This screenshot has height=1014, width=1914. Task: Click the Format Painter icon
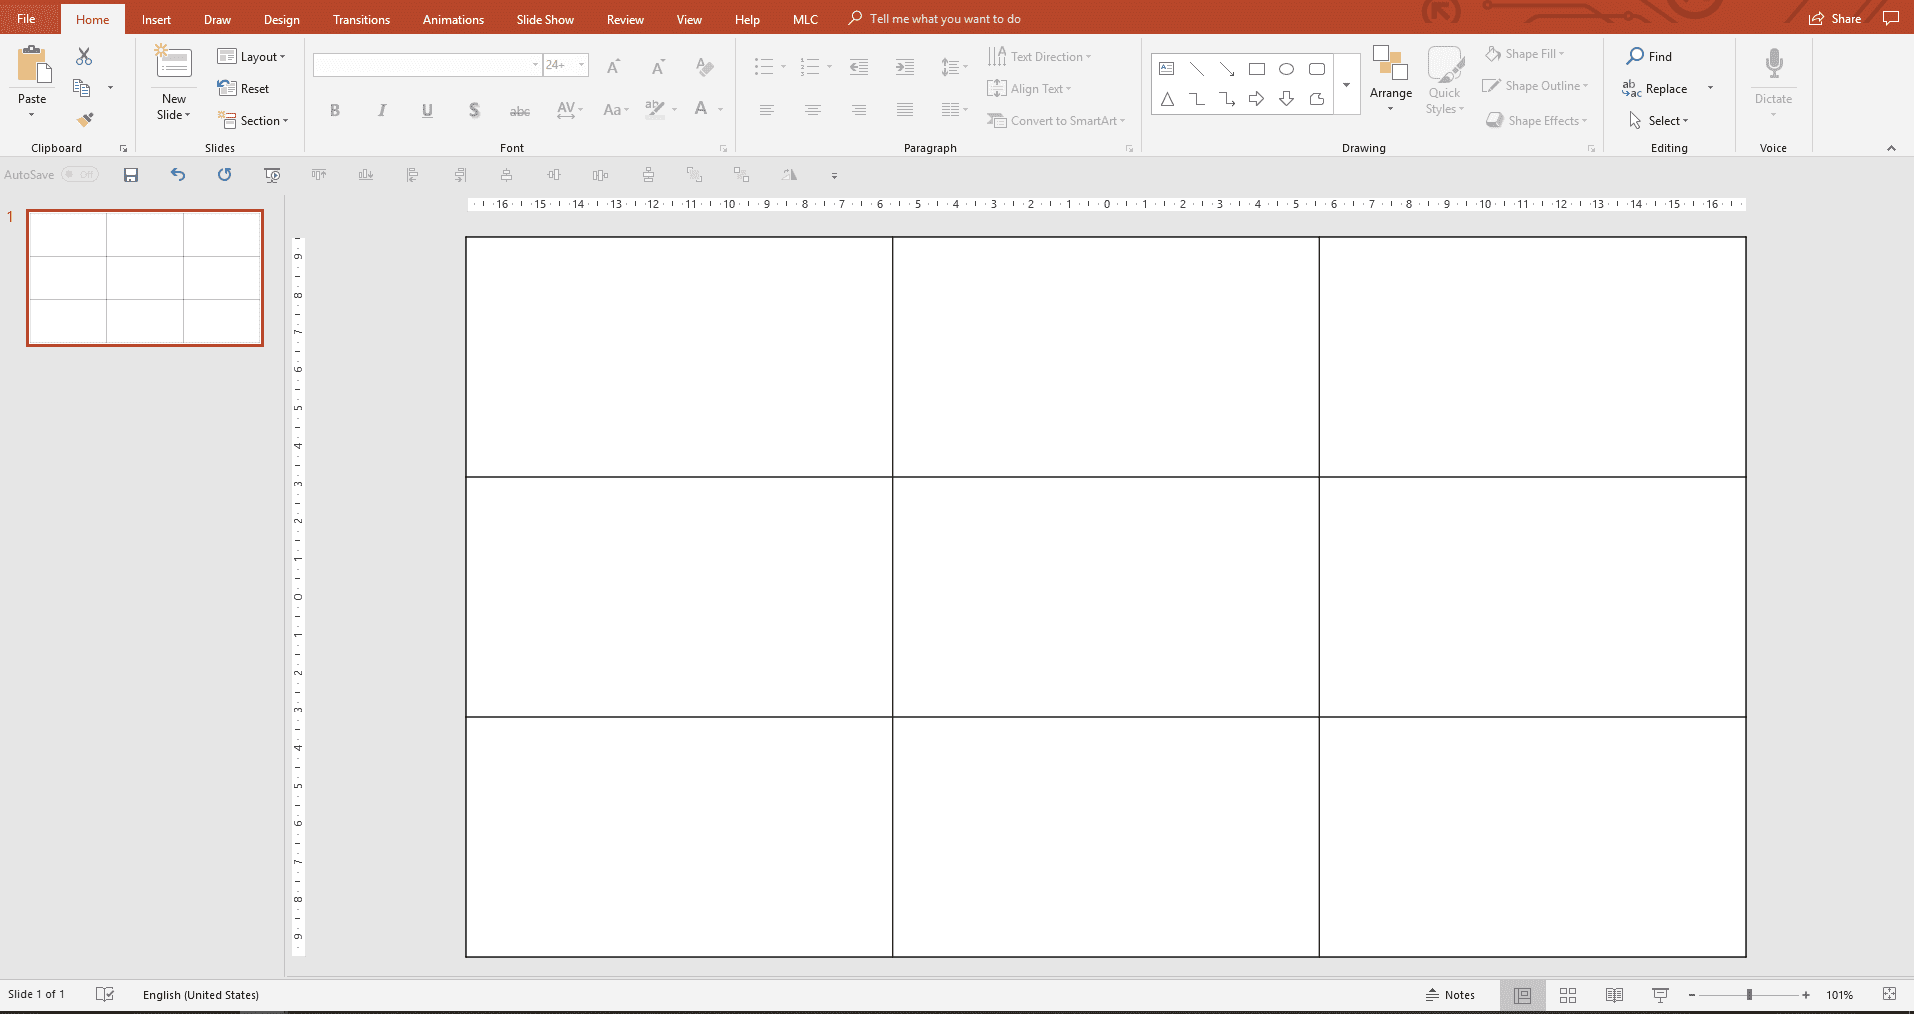84,118
